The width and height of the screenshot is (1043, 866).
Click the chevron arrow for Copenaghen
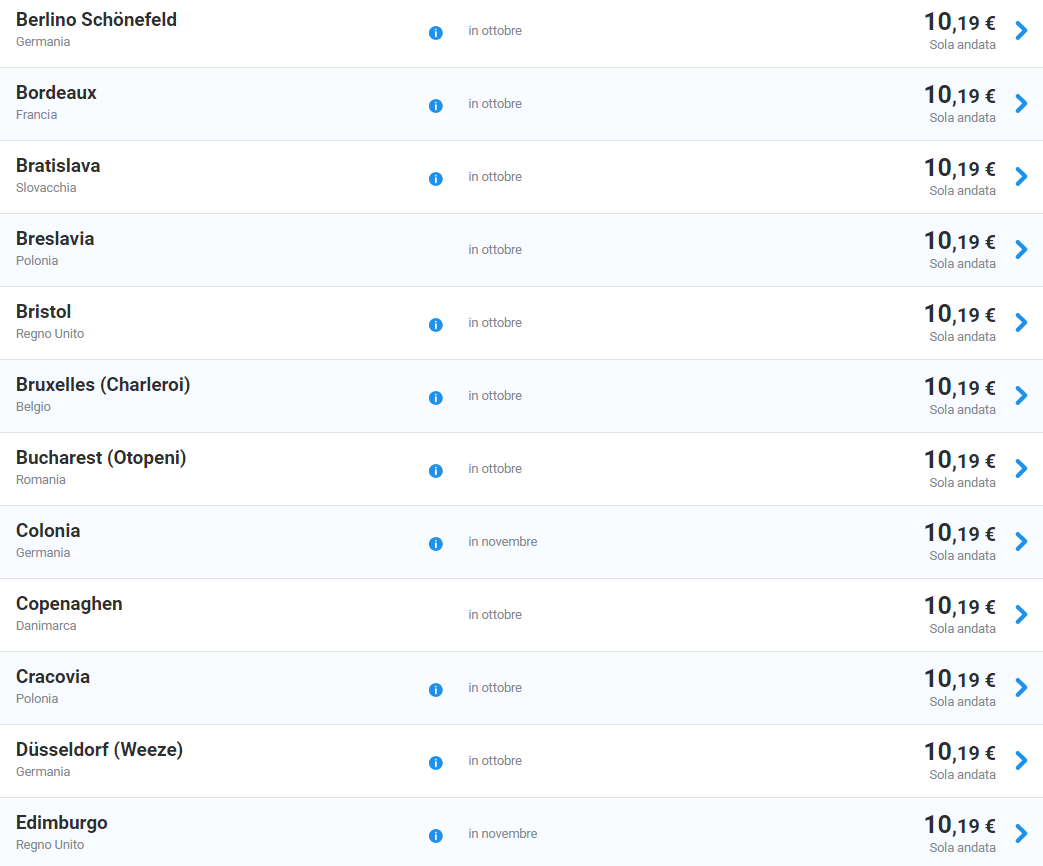point(1021,615)
